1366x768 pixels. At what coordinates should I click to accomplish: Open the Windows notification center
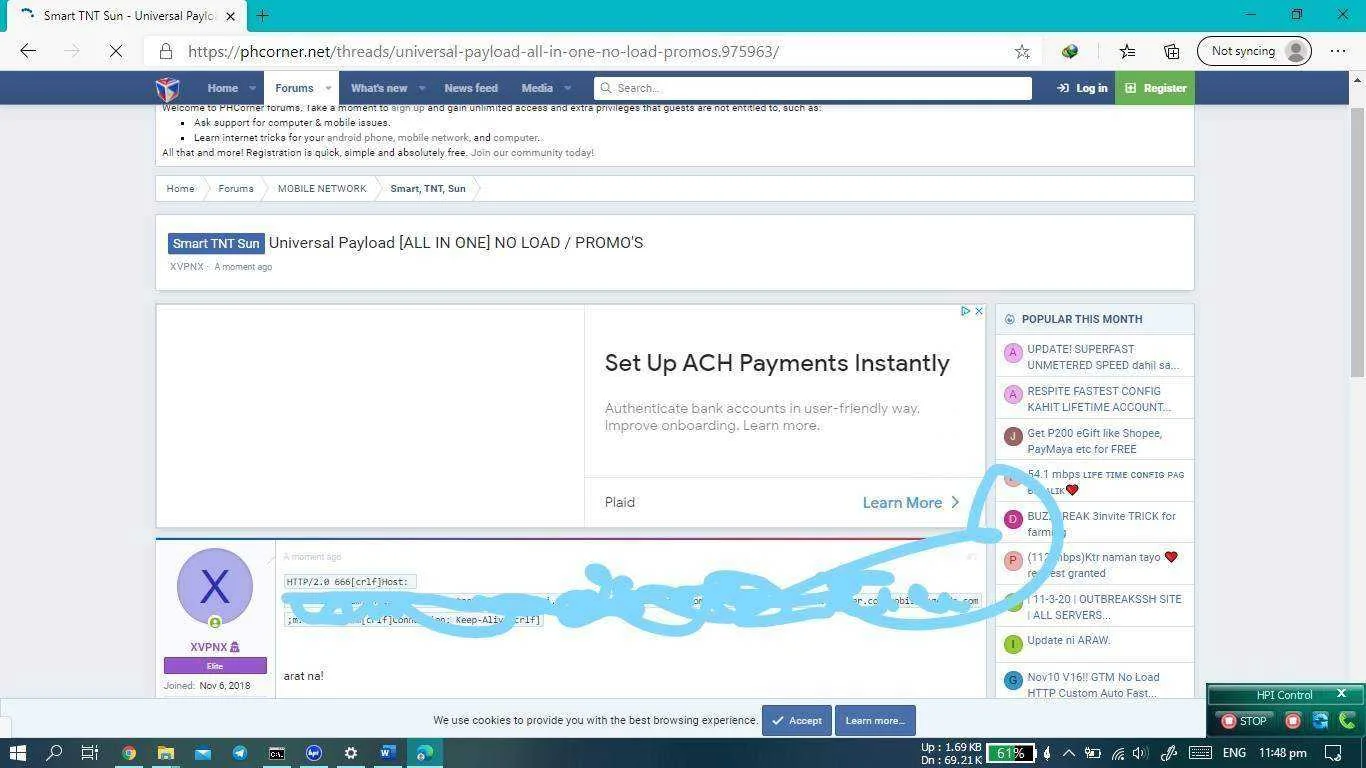click(1333, 753)
